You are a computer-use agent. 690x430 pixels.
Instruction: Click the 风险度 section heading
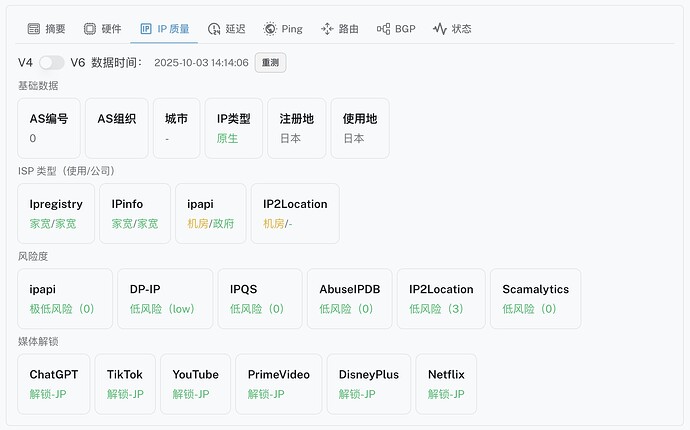point(33,256)
